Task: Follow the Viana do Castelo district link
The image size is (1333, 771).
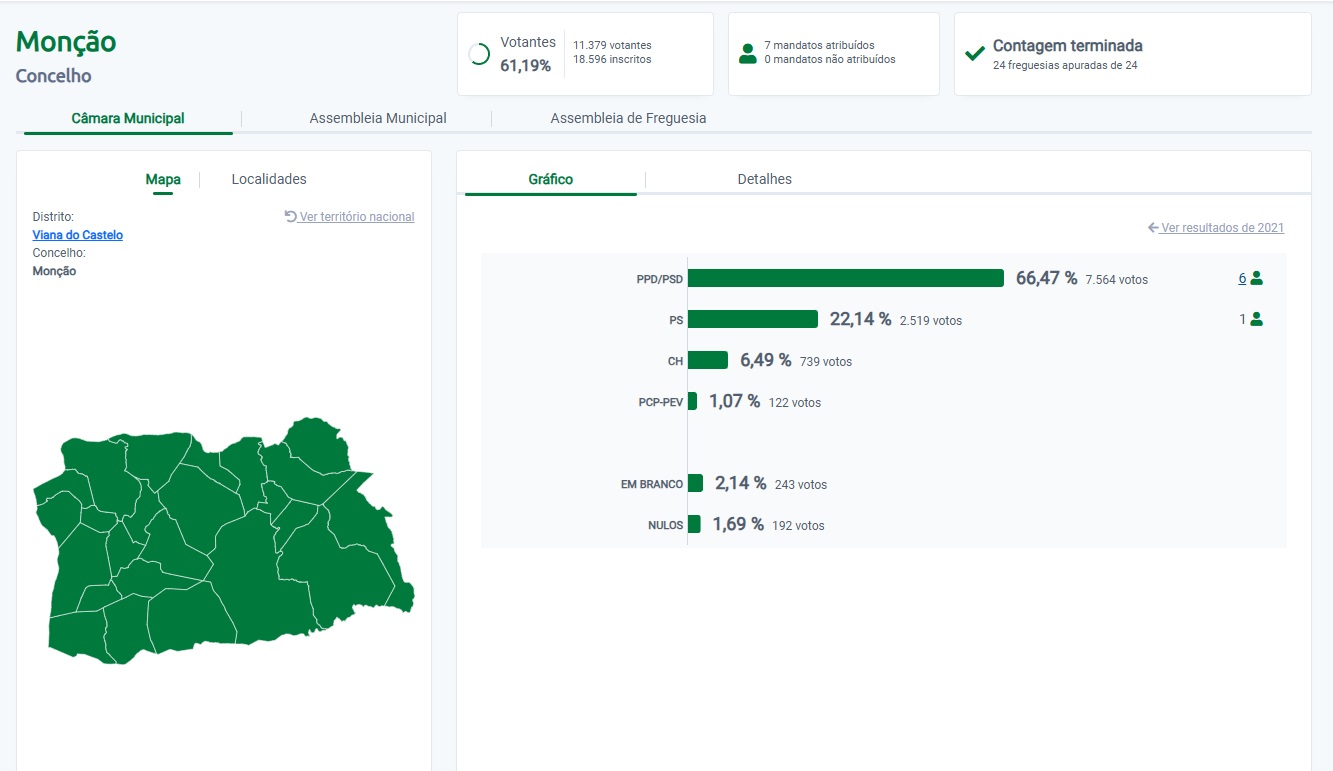Action: [x=78, y=235]
